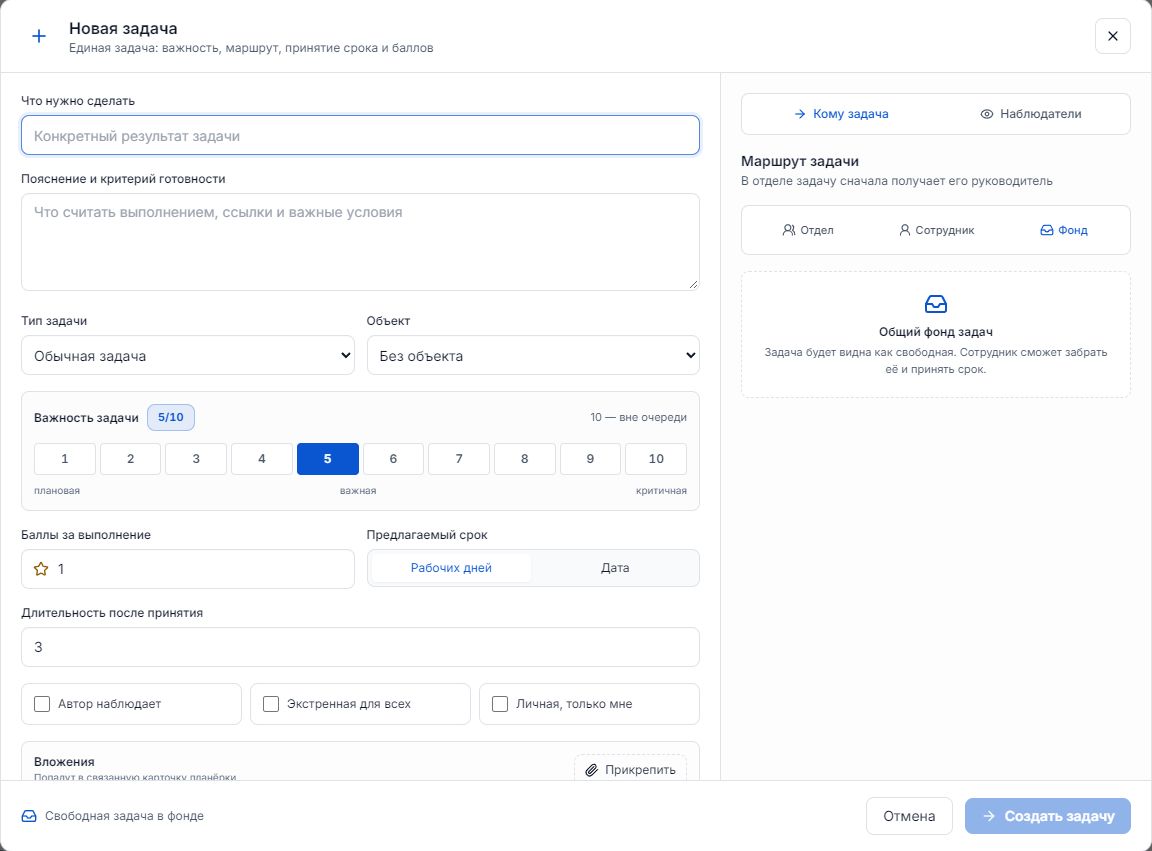
Task: Click the footer inbox icon near Свободная задача
Action: 29,816
